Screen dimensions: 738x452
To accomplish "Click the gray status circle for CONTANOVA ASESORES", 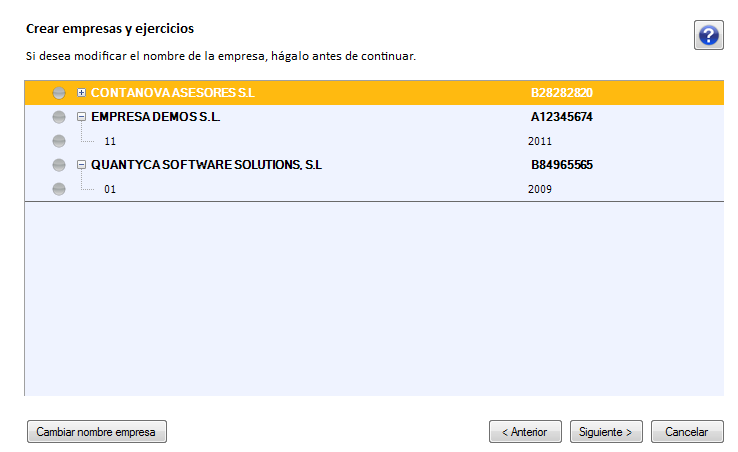I will tap(59, 93).
